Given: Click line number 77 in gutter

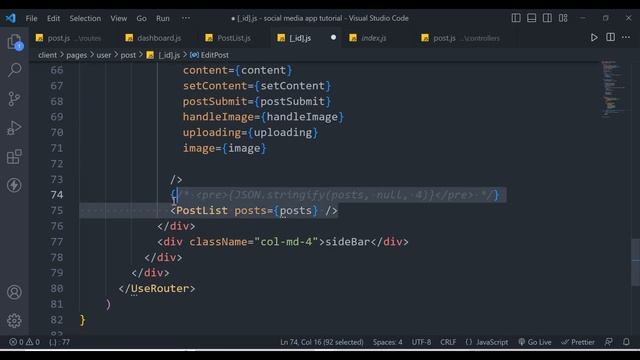Looking at the screenshot, I should [57, 242].
